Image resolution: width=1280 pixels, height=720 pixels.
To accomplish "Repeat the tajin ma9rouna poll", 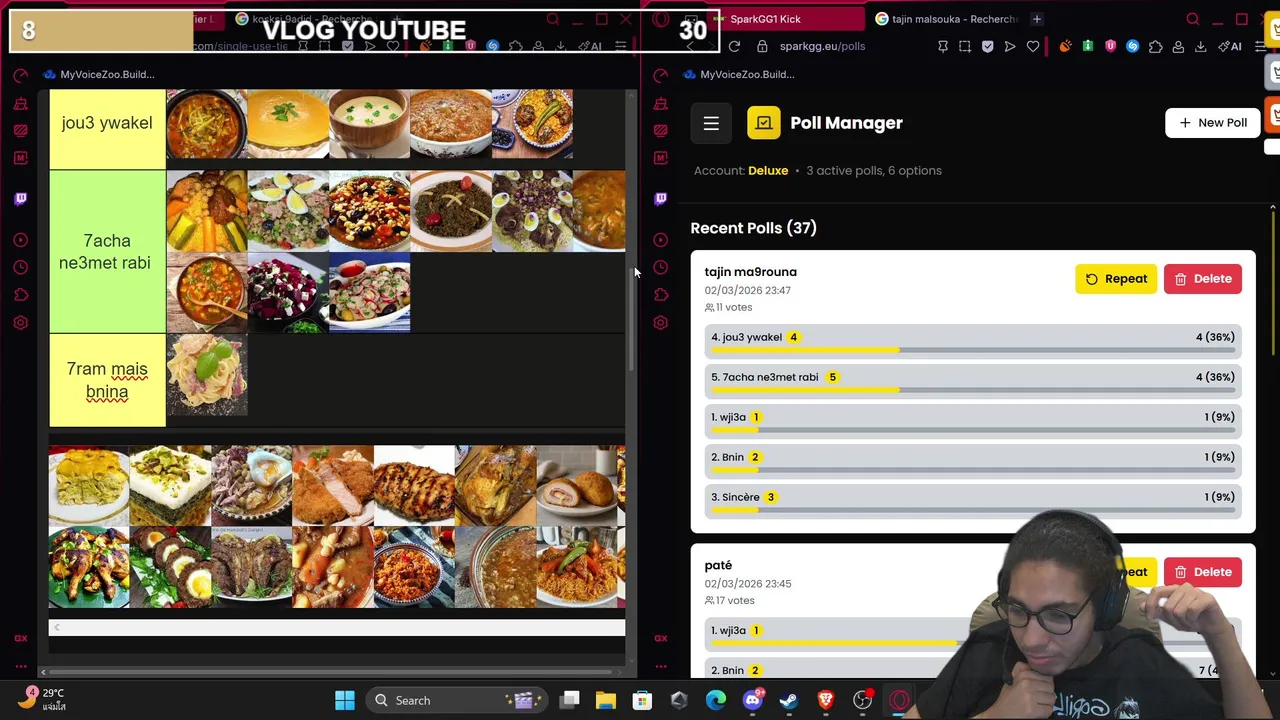I will 1116,279.
